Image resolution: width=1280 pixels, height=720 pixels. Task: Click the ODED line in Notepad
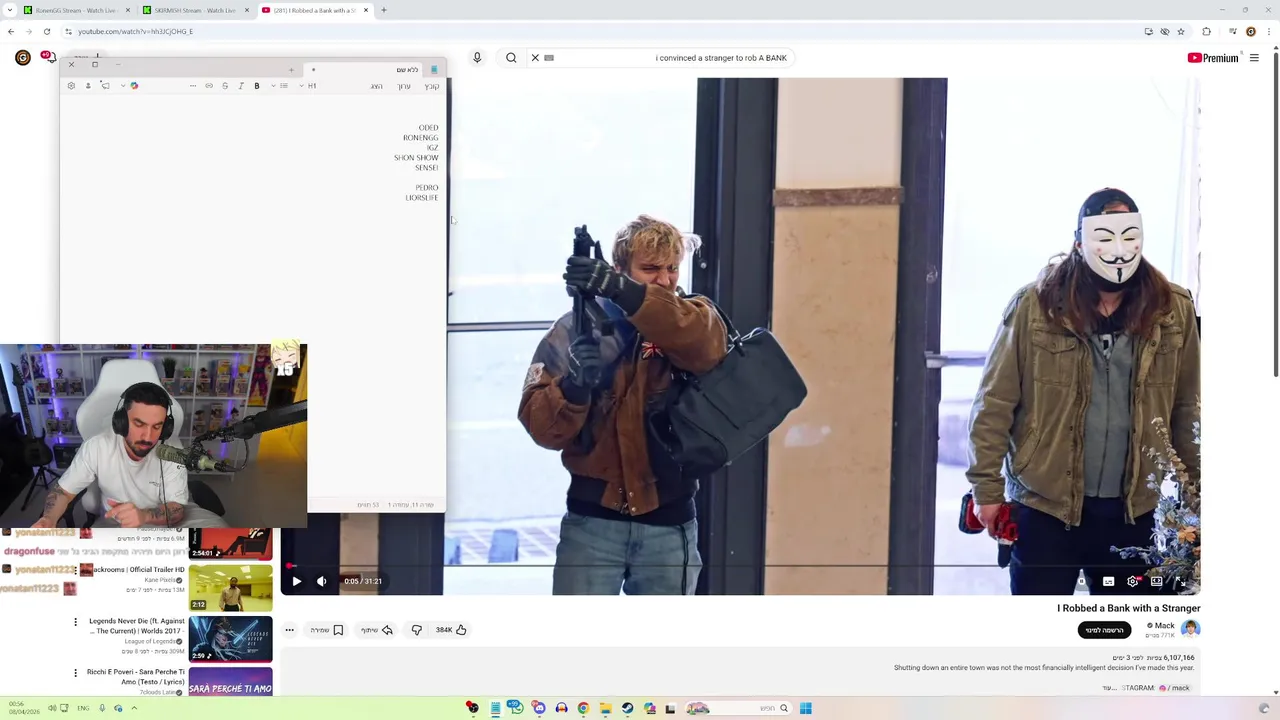pos(428,128)
